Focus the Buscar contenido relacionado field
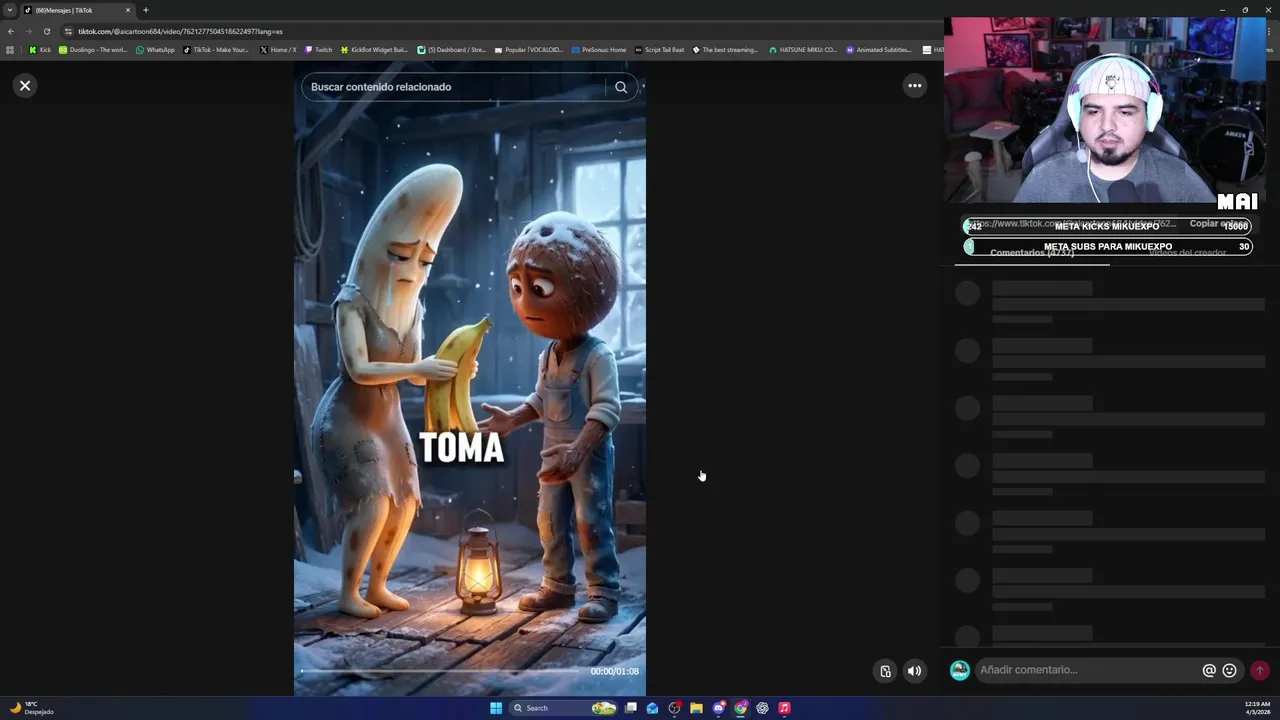1280x720 pixels. coord(455,87)
